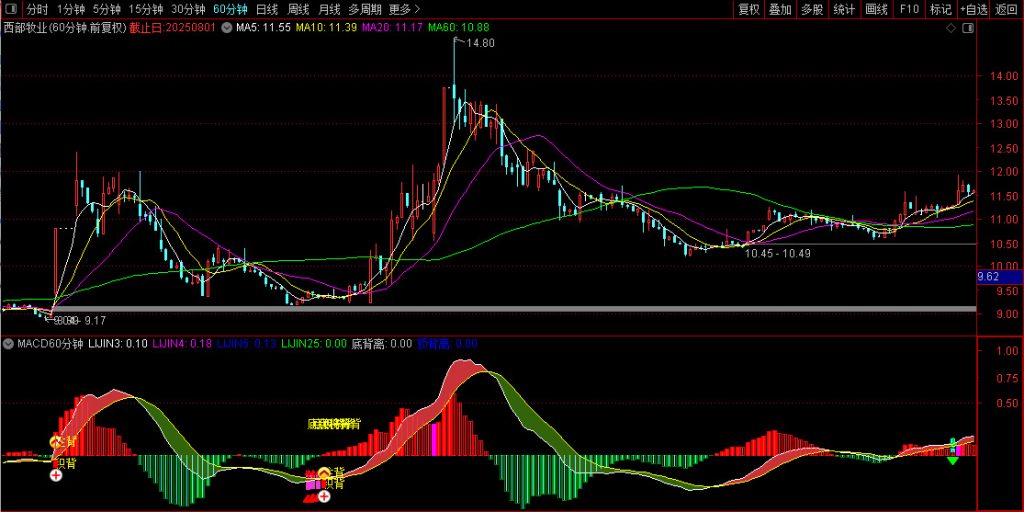This screenshot has width=1024, height=512.
Task: Click the 14.00 price axis label
Action: (x=1002, y=76)
